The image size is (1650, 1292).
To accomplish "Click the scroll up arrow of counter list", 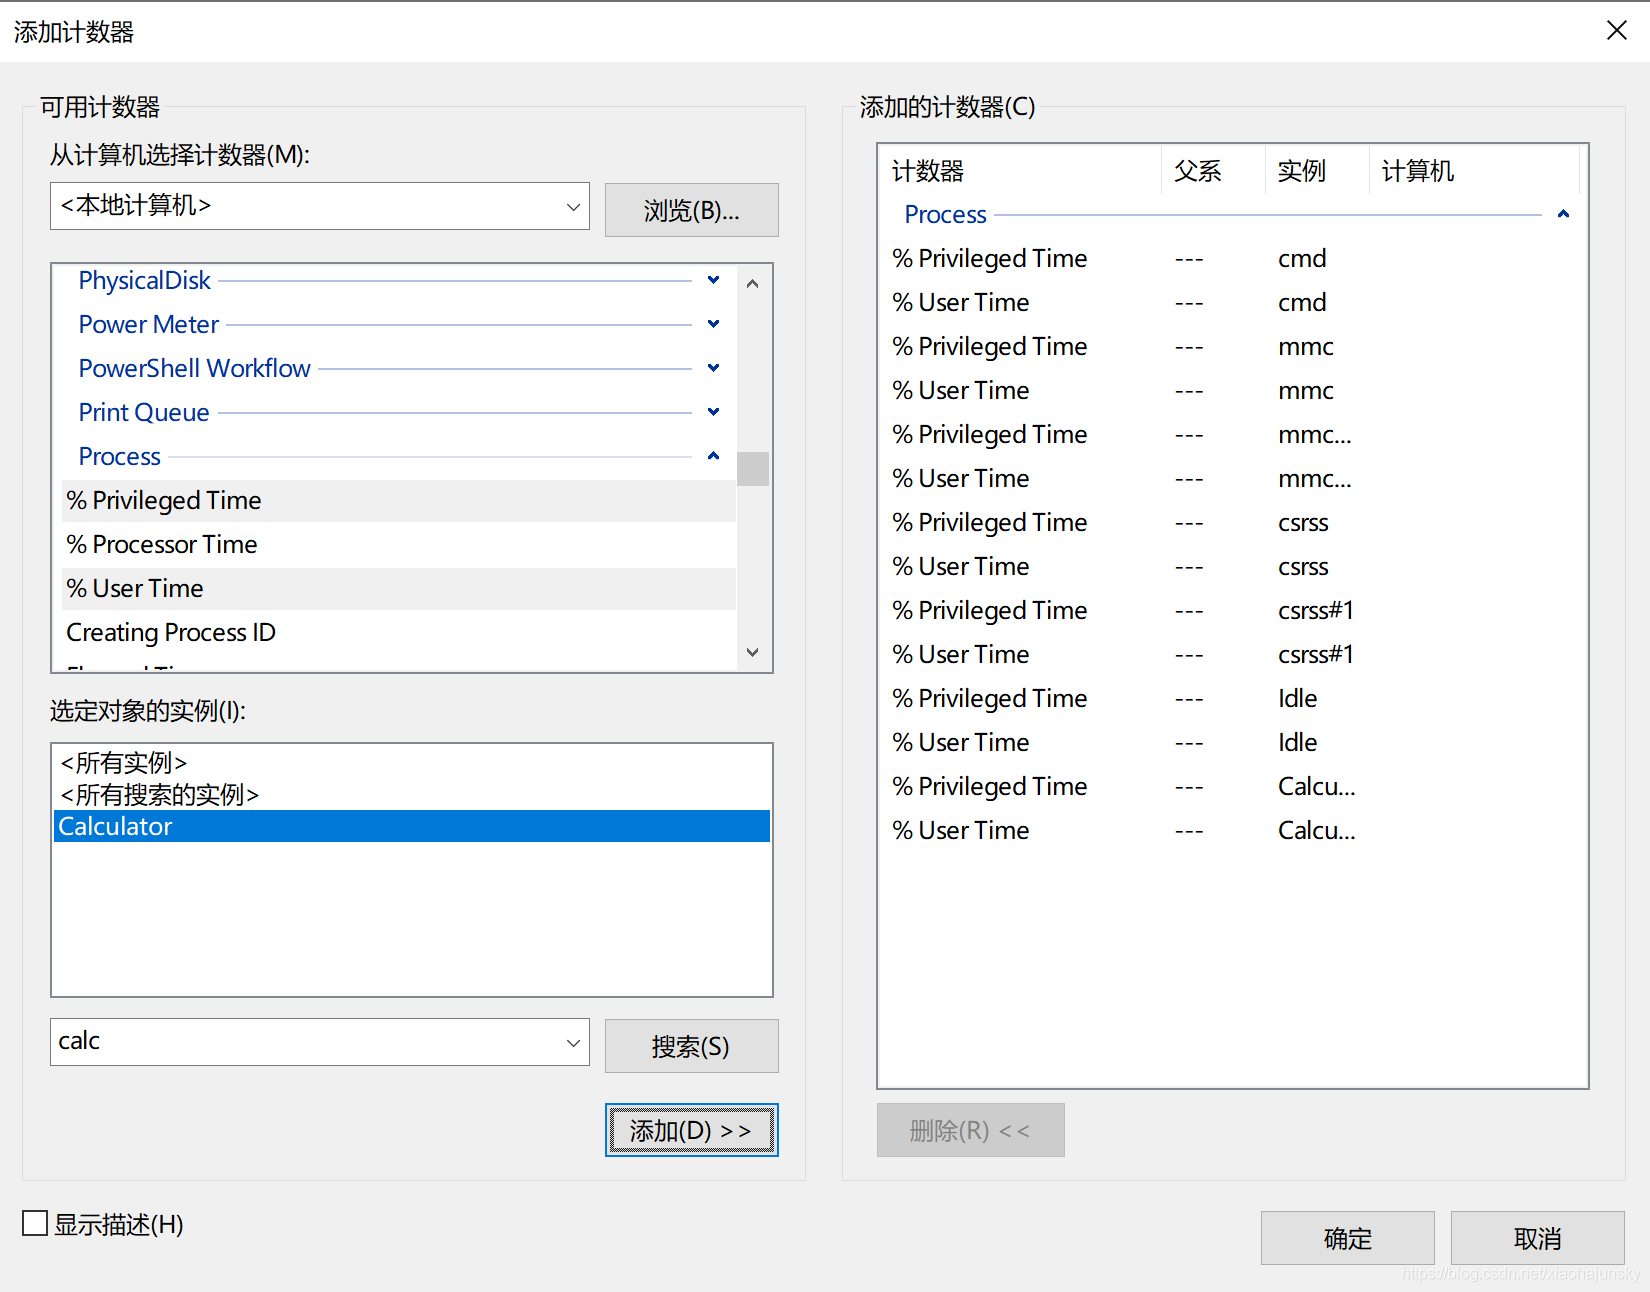I will [x=753, y=284].
